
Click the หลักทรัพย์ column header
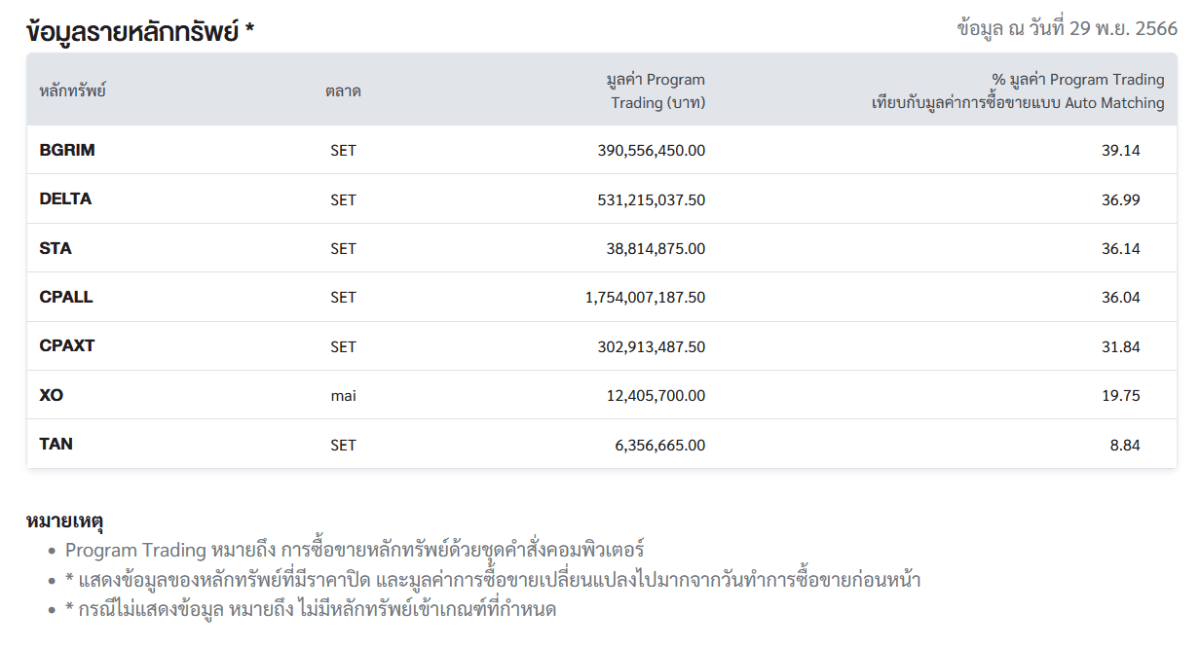[72, 91]
